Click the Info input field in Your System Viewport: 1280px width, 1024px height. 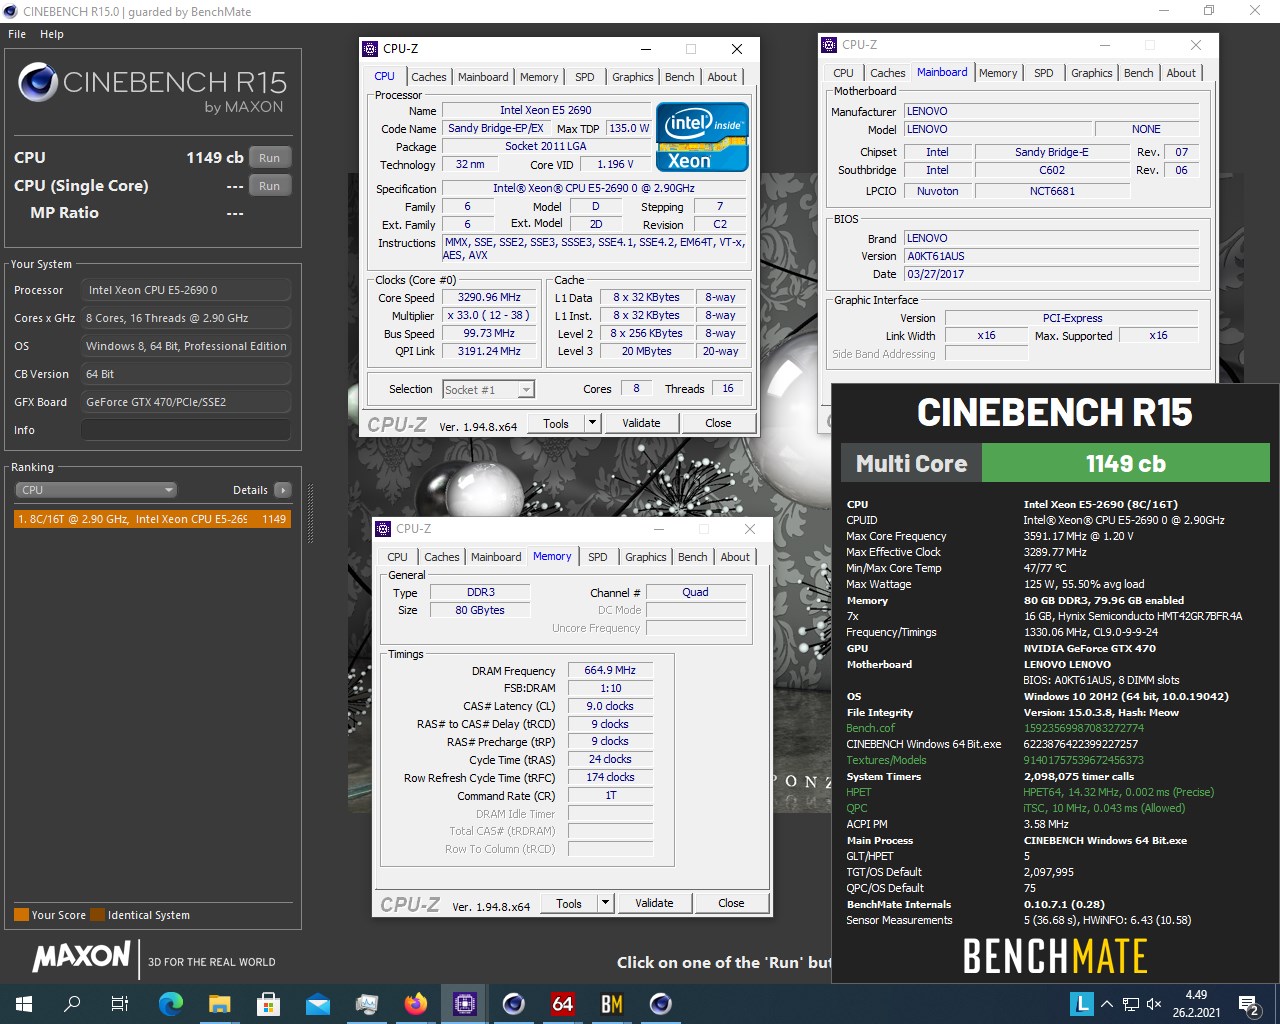coord(186,430)
